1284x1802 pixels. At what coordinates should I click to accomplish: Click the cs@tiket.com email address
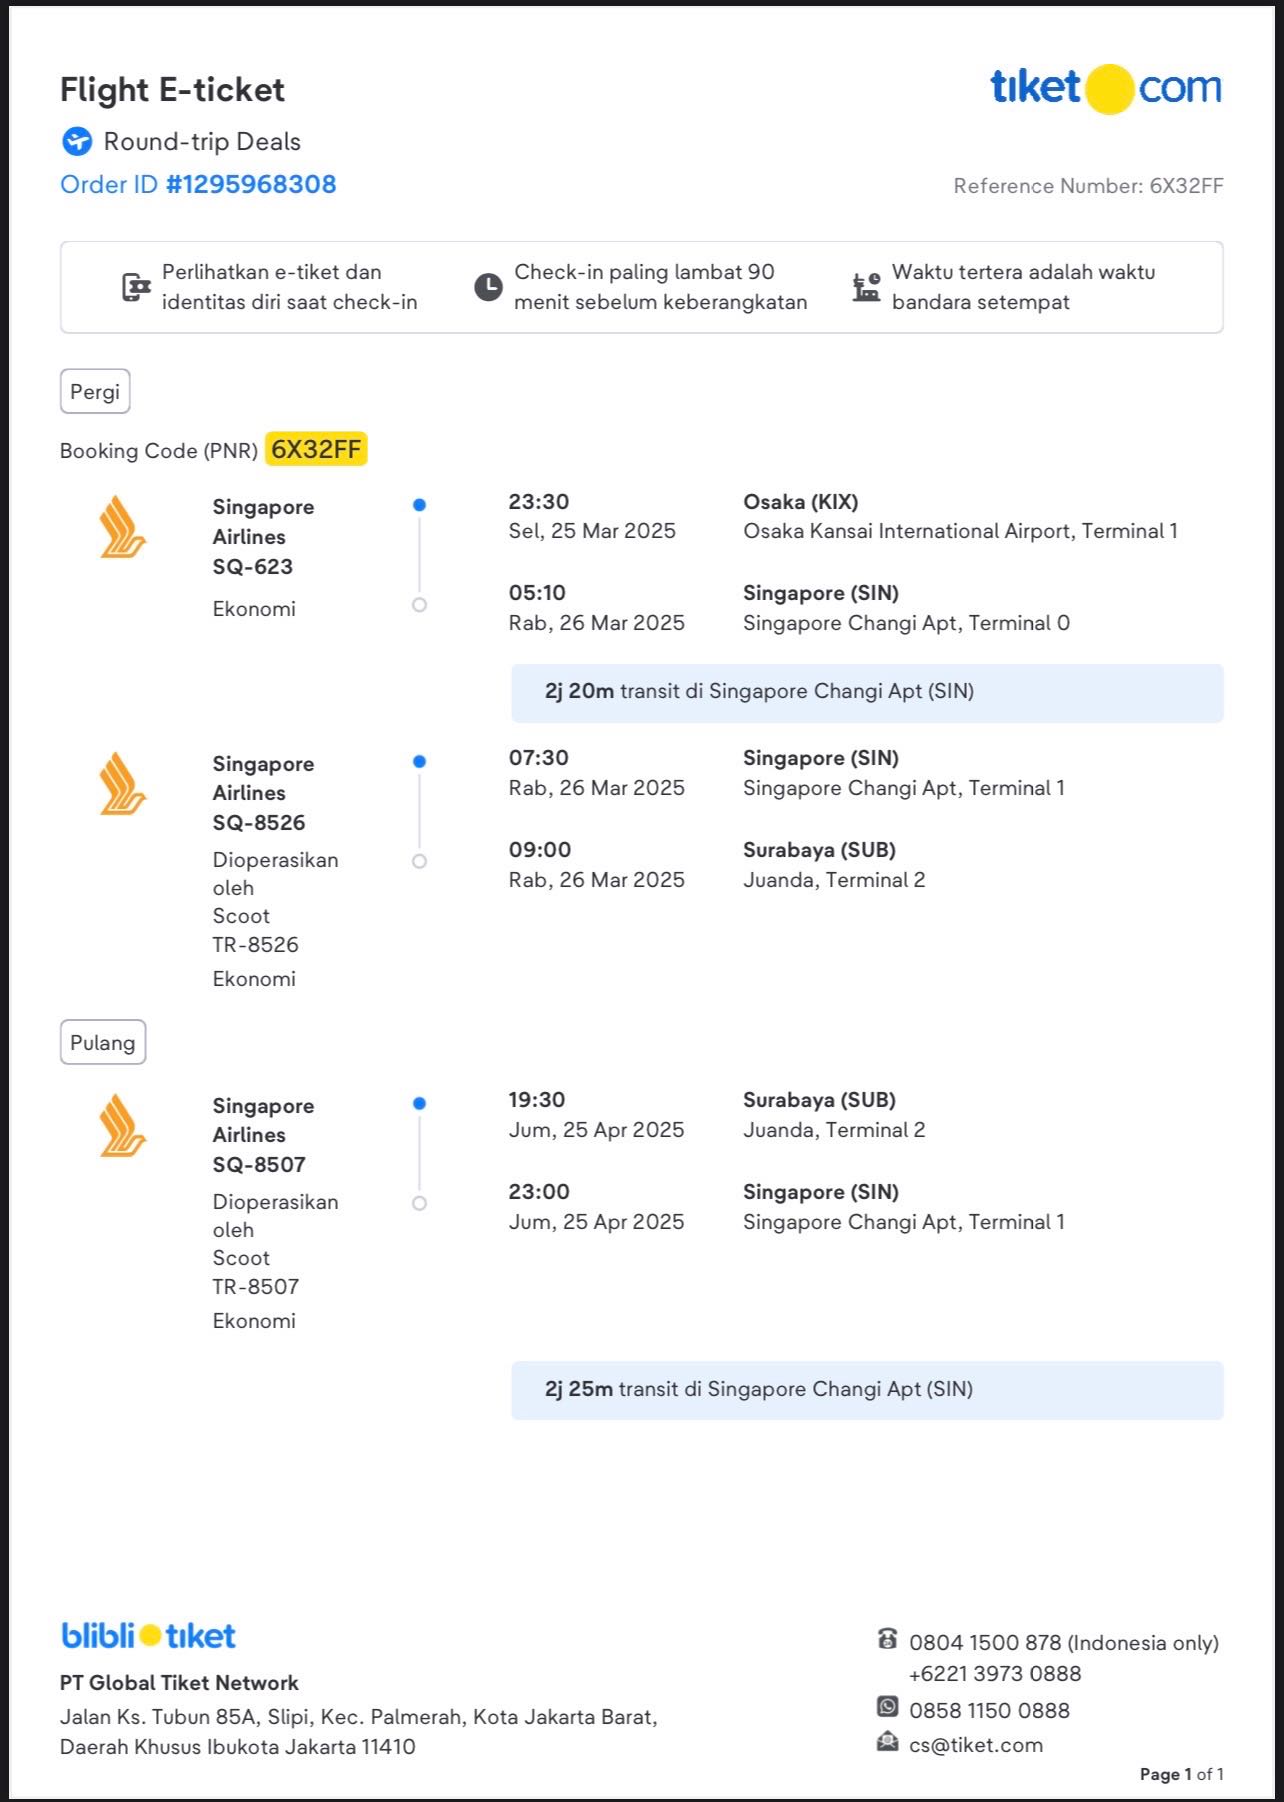pos(975,1745)
